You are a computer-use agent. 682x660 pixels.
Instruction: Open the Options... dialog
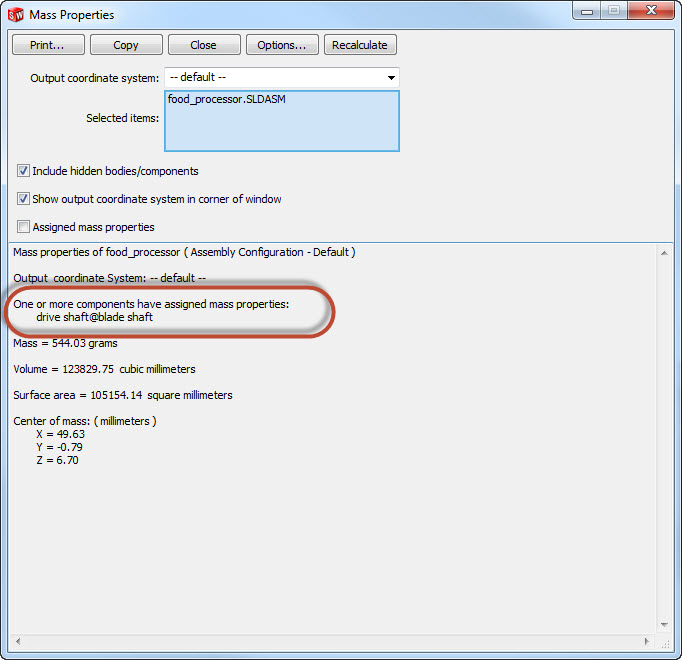click(282, 45)
